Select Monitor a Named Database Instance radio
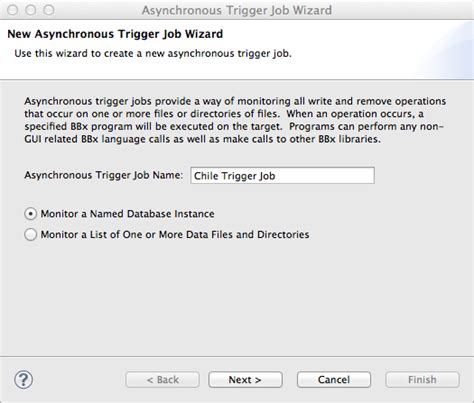 [30, 214]
